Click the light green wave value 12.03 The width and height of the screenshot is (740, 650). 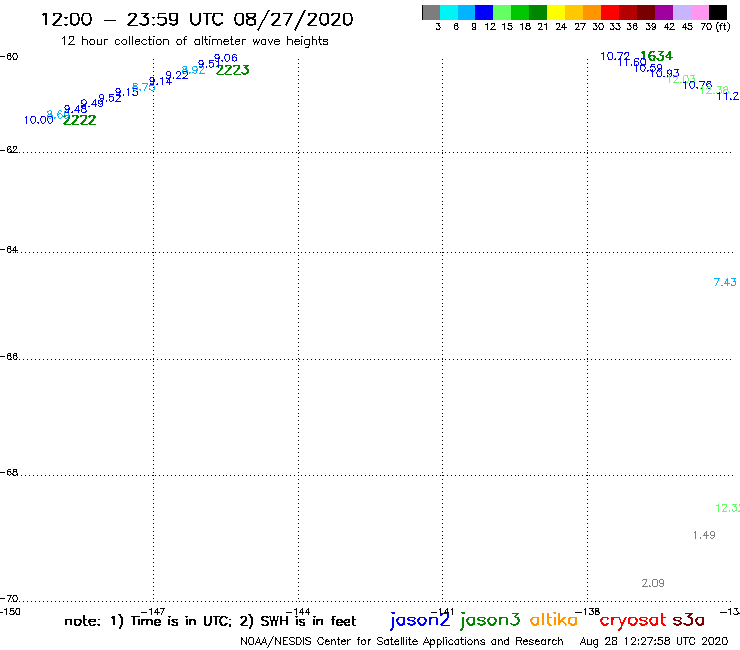click(681, 79)
